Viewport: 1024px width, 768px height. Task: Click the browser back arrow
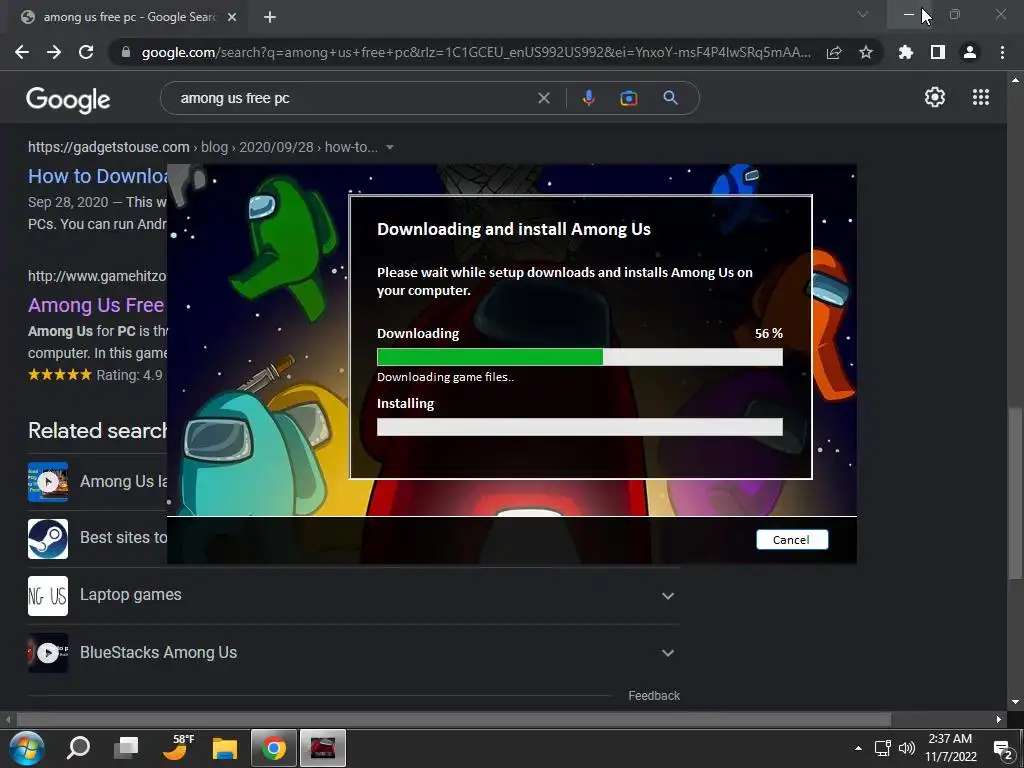(22, 52)
